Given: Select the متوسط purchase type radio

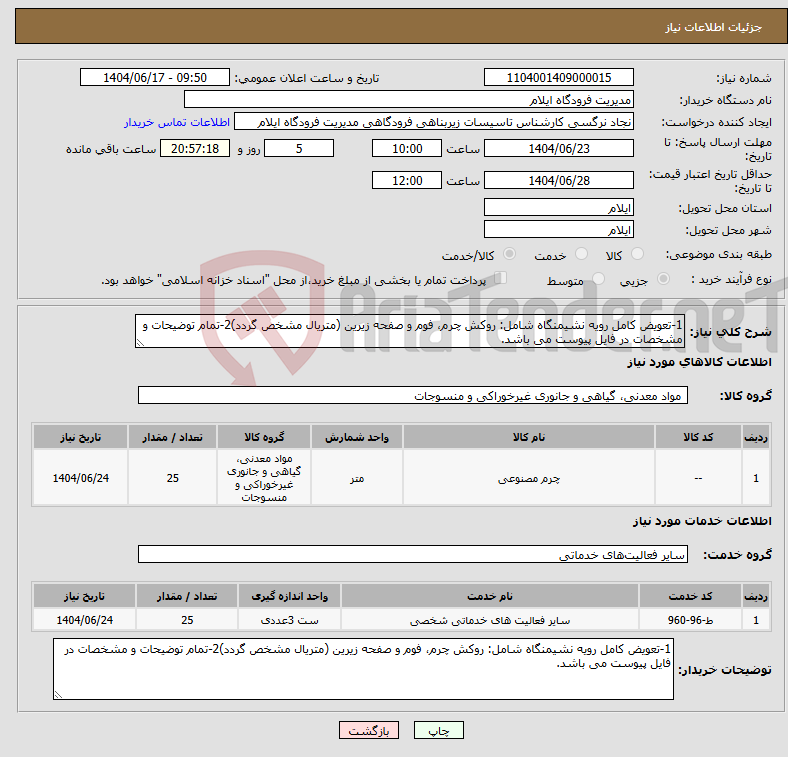Looking at the screenshot, I should pyautogui.click(x=599, y=278).
